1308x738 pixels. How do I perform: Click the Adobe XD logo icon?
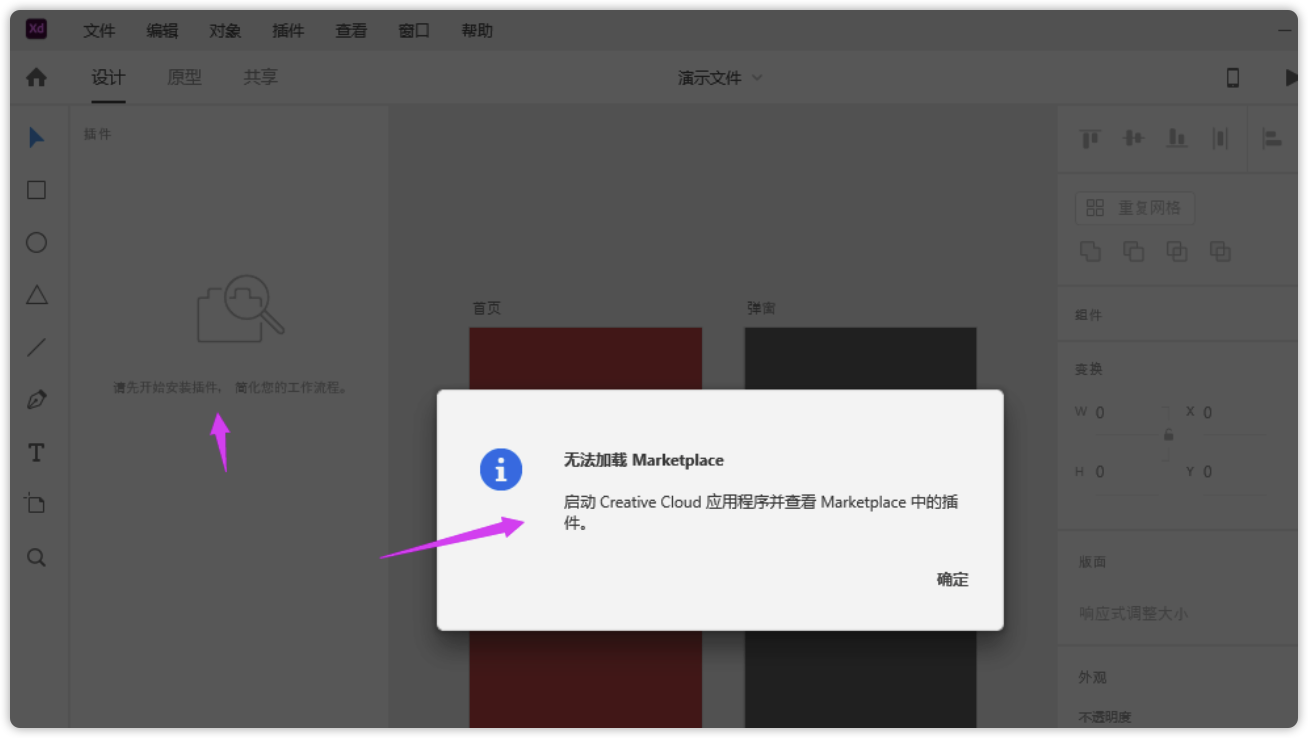pos(36,29)
